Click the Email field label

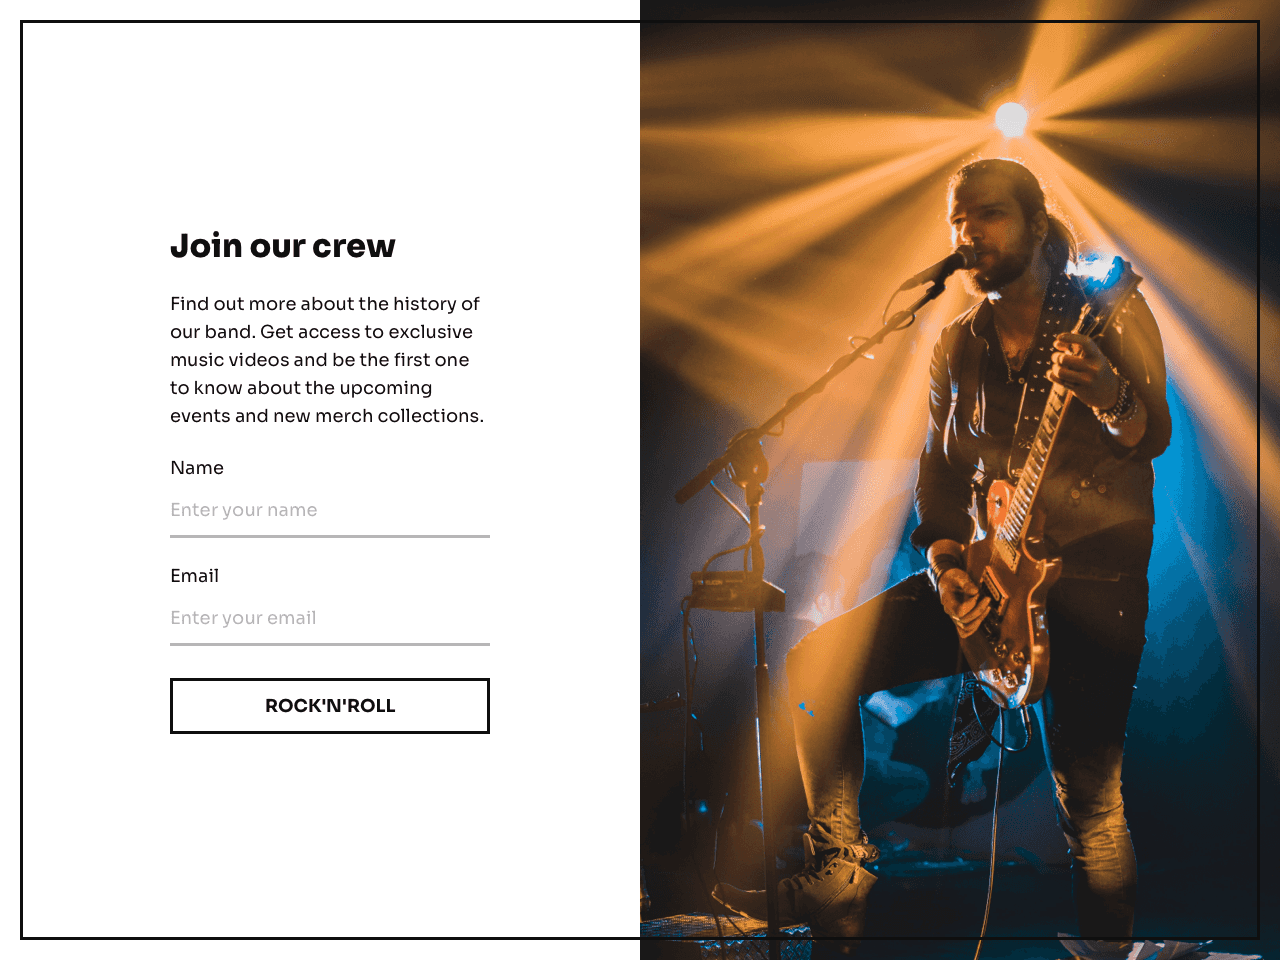194,576
